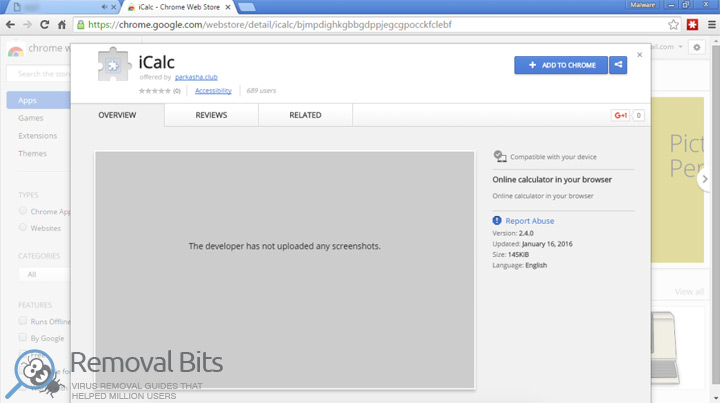Bookmark this page with the star icon

pyautogui.click(x=673, y=25)
